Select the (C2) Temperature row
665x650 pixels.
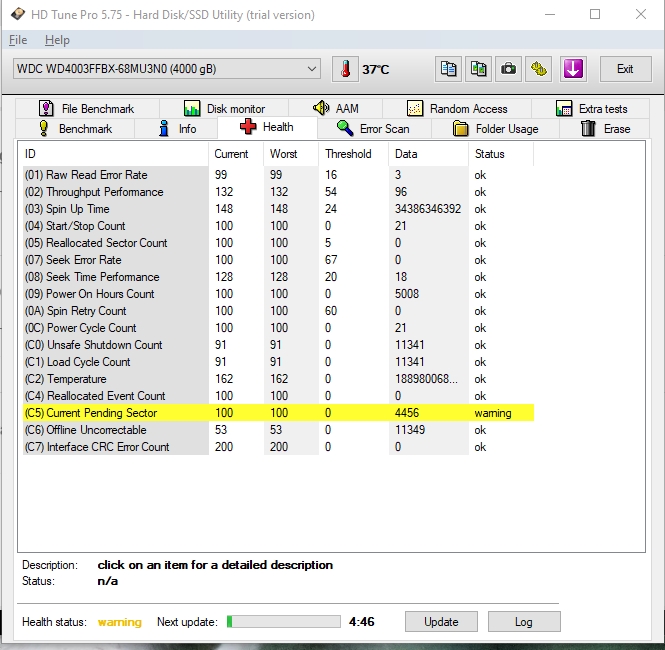pyautogui.click(x=278, y=379)
